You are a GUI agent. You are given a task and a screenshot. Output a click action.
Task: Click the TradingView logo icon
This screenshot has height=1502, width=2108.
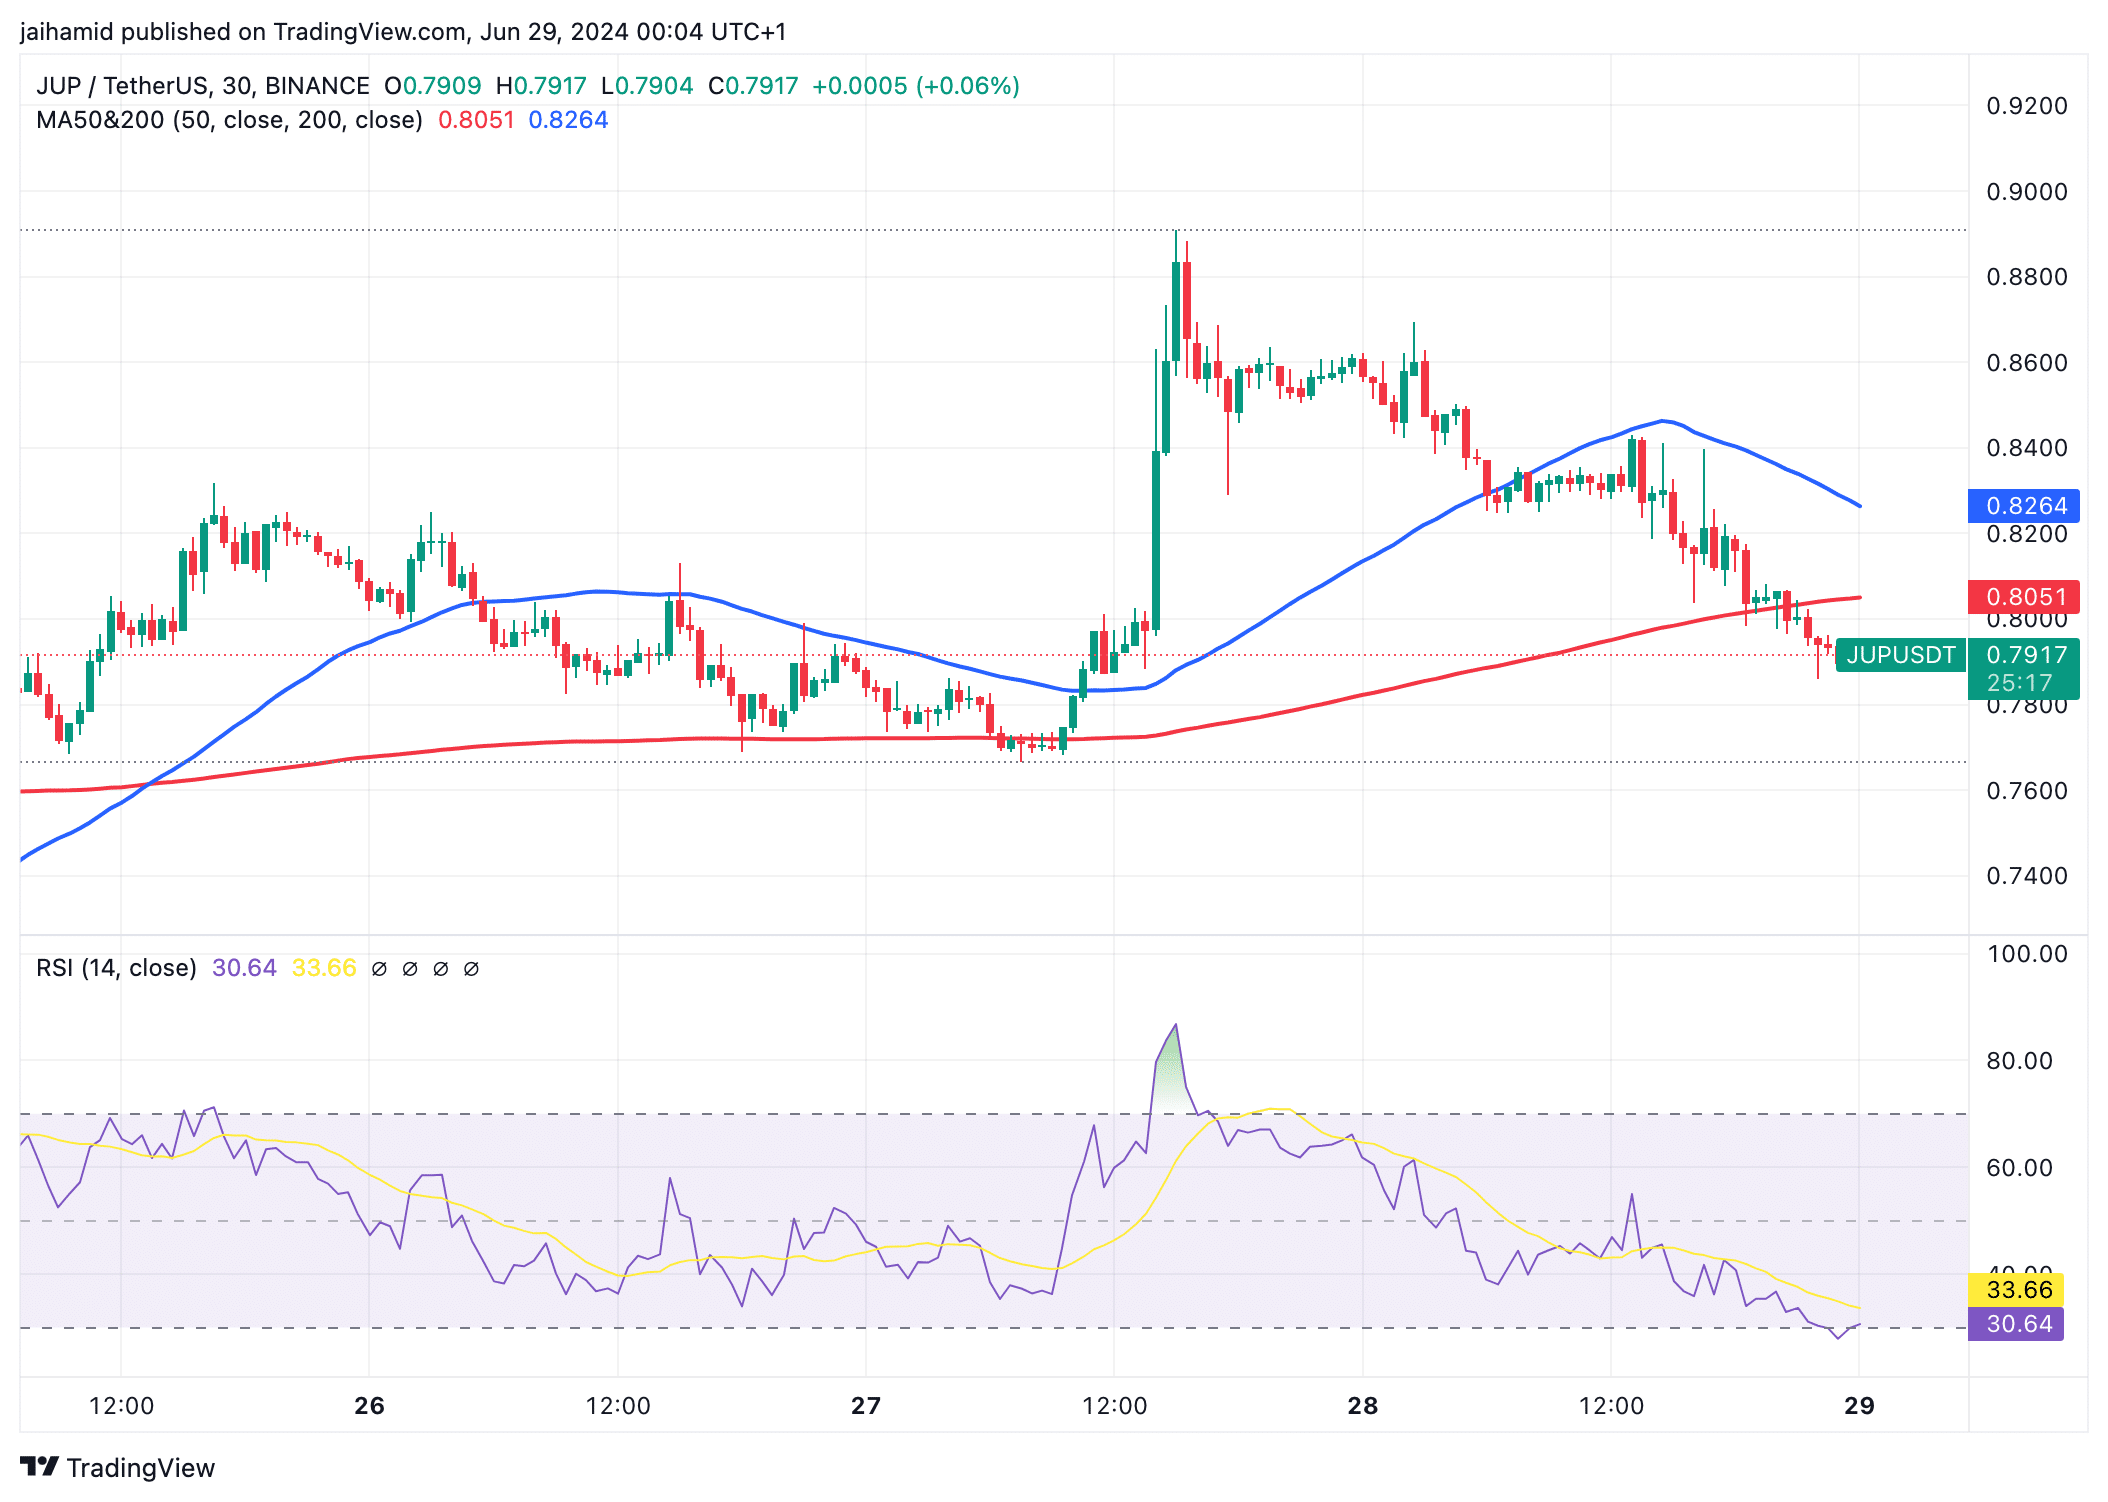[x=40, y=1466]
